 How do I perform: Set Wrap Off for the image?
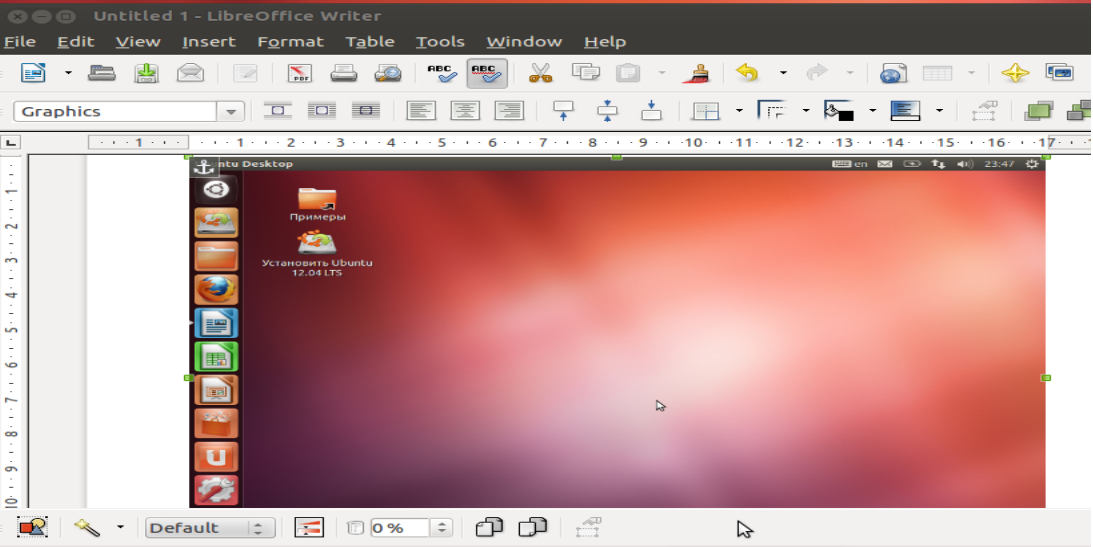277,111
